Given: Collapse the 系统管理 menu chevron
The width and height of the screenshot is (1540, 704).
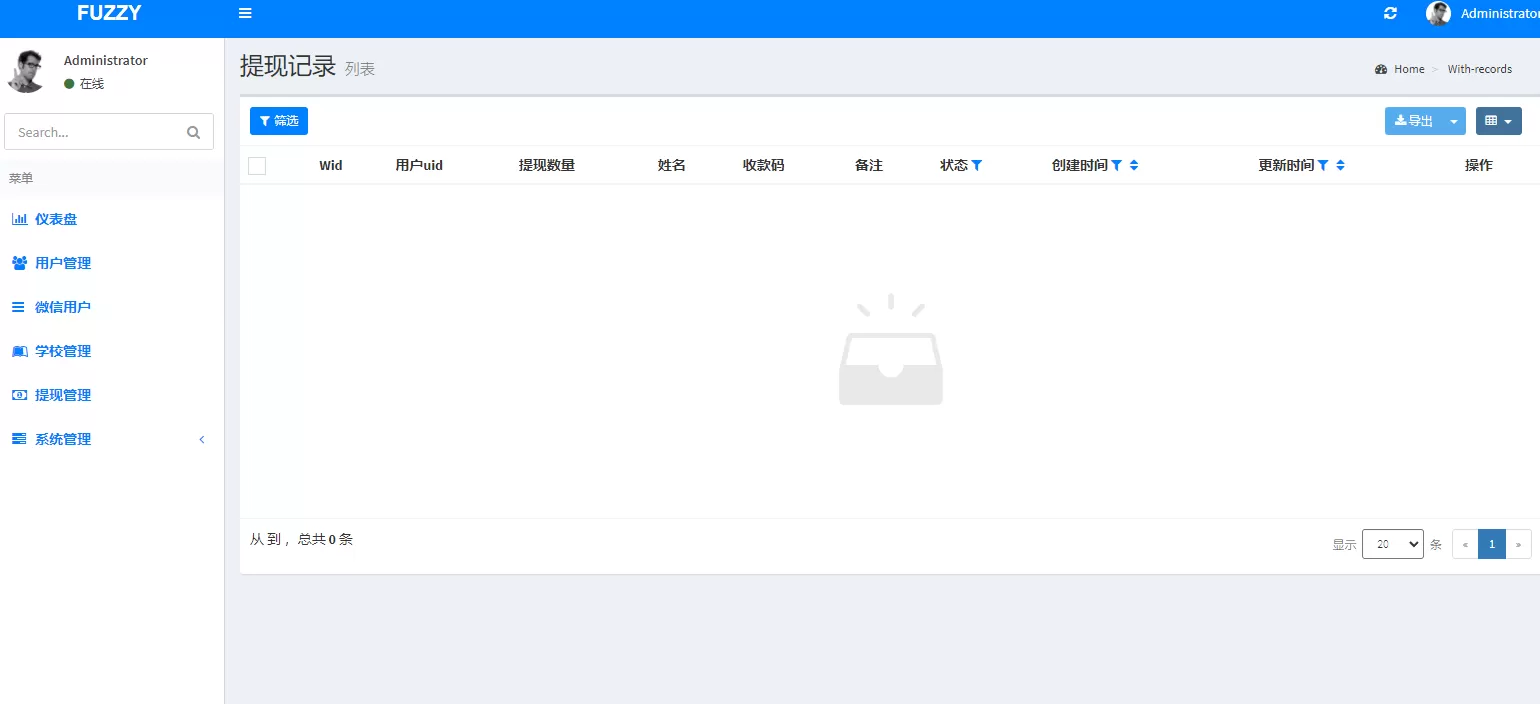Looking at the screenshot, I should [x=201, y=439].
